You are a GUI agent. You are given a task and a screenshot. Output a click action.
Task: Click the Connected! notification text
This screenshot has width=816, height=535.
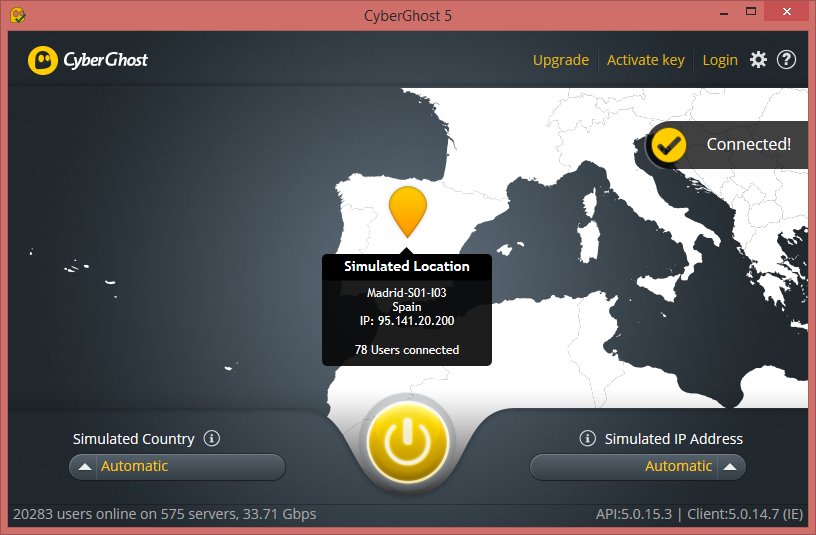(748, 144)
